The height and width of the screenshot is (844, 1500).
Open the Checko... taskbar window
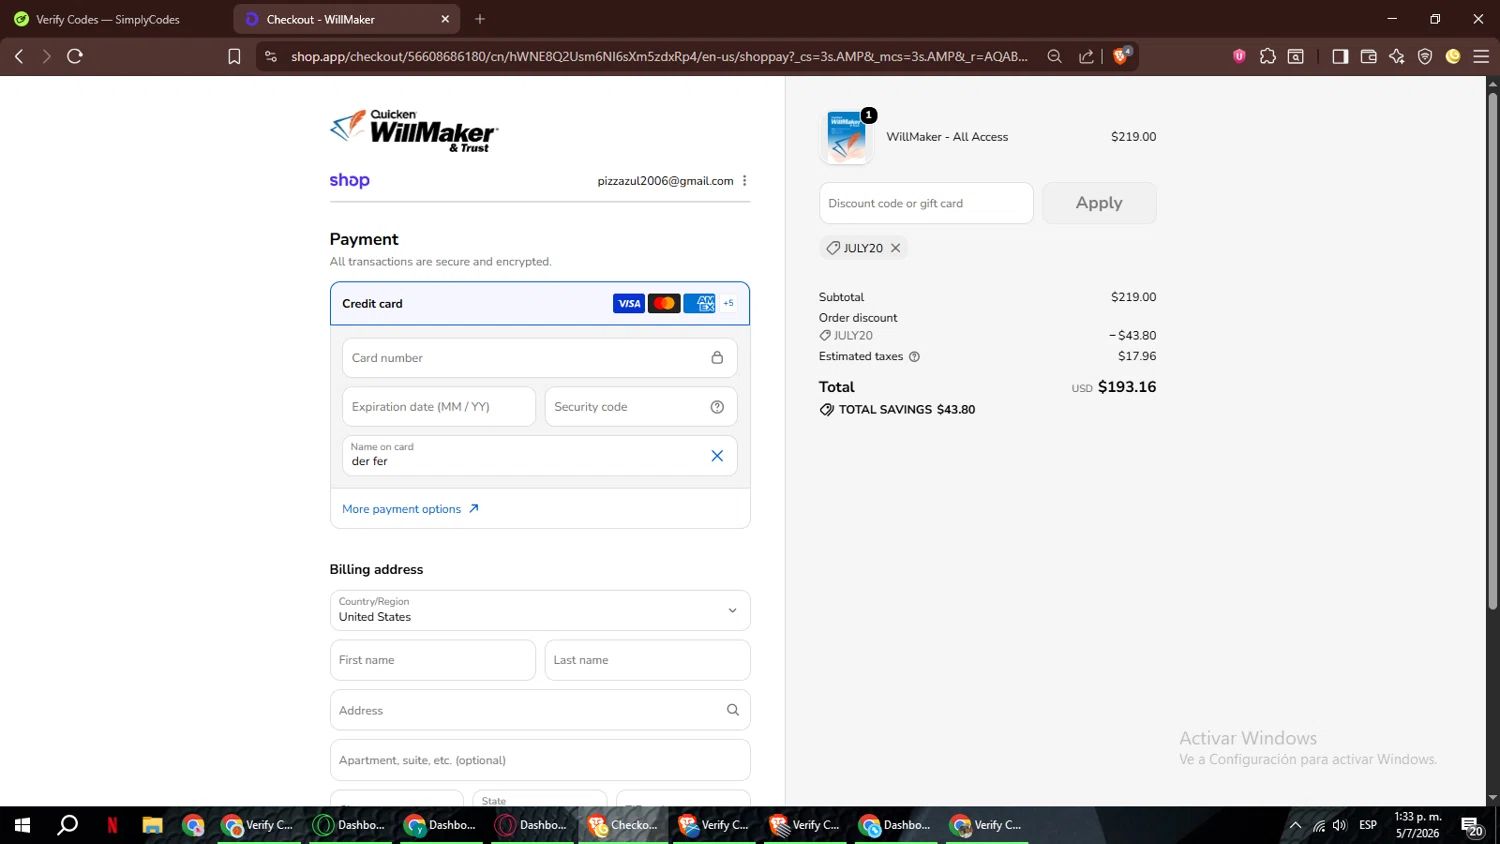click(x=623, y=825)
